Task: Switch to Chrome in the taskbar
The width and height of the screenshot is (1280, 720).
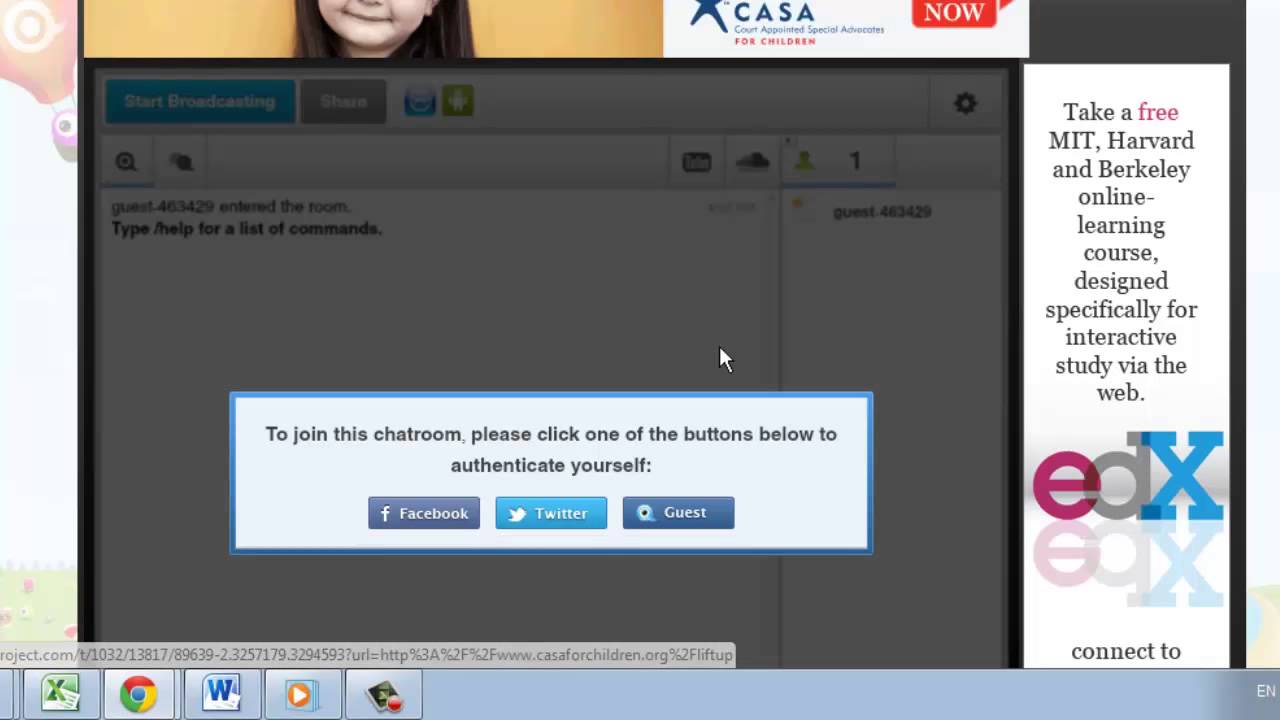Action: pyautogui.click(x=138, y=694)
